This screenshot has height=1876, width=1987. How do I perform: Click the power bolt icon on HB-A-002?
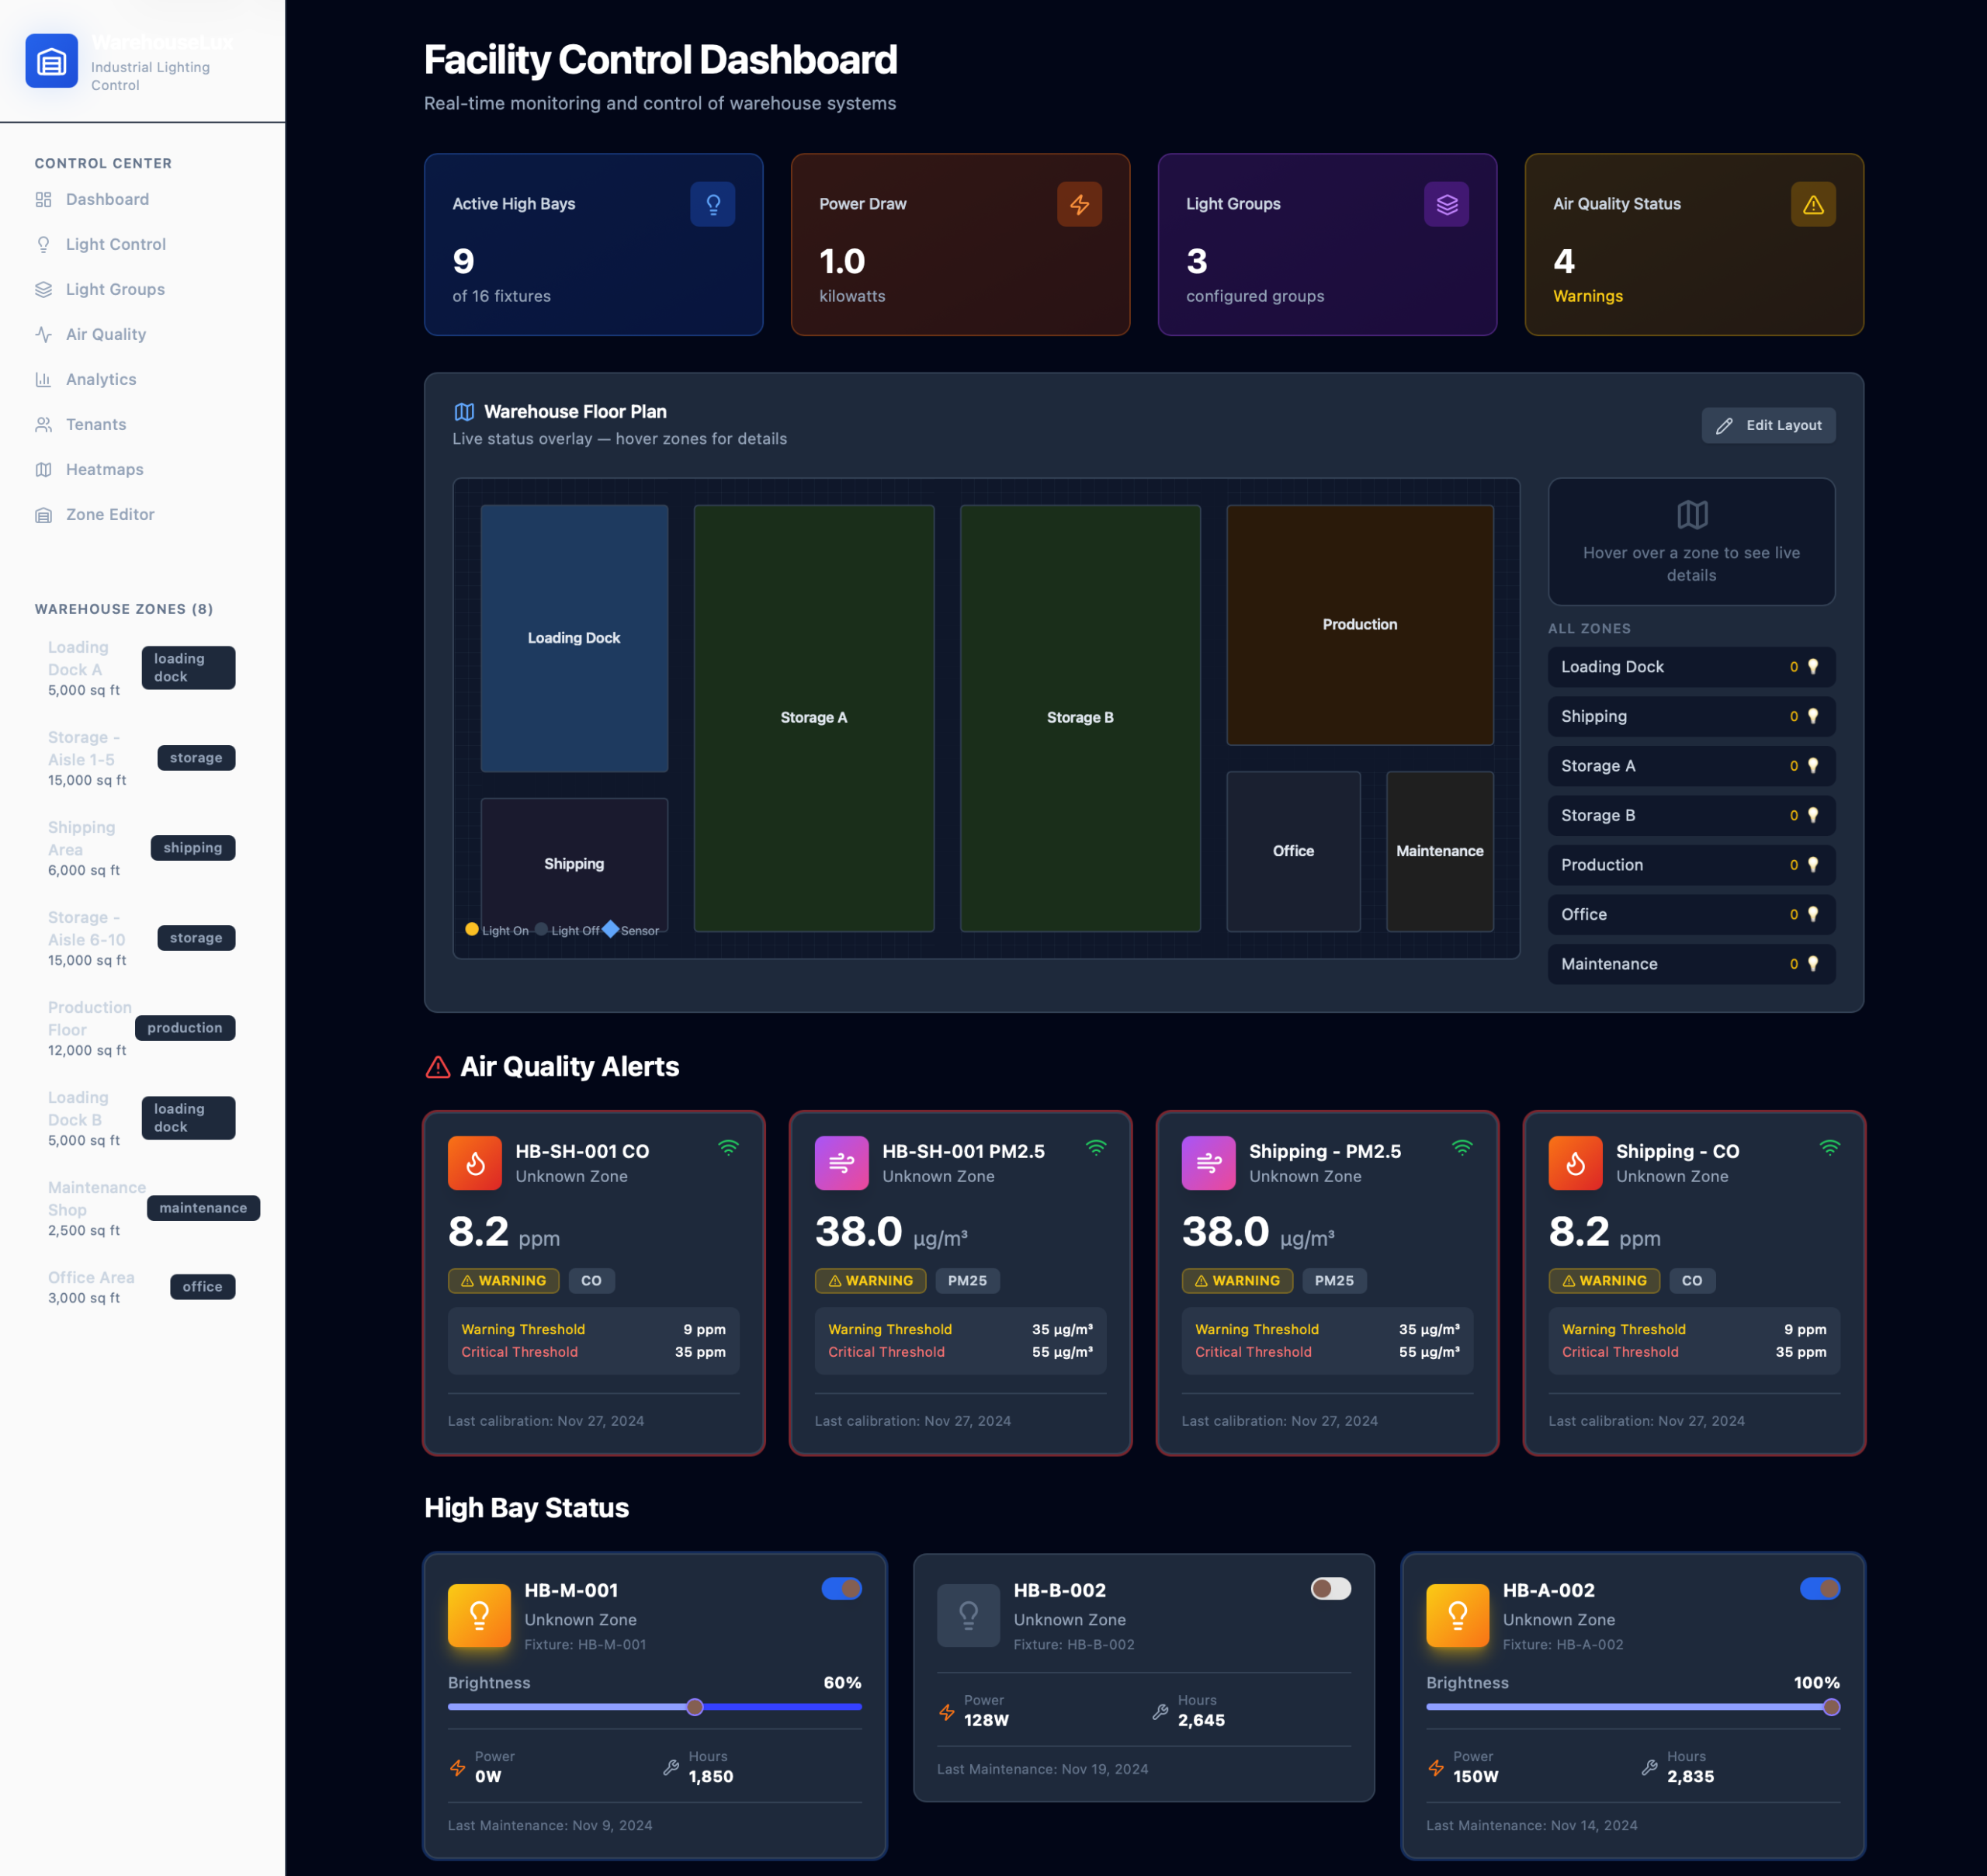point(1436,1767)
